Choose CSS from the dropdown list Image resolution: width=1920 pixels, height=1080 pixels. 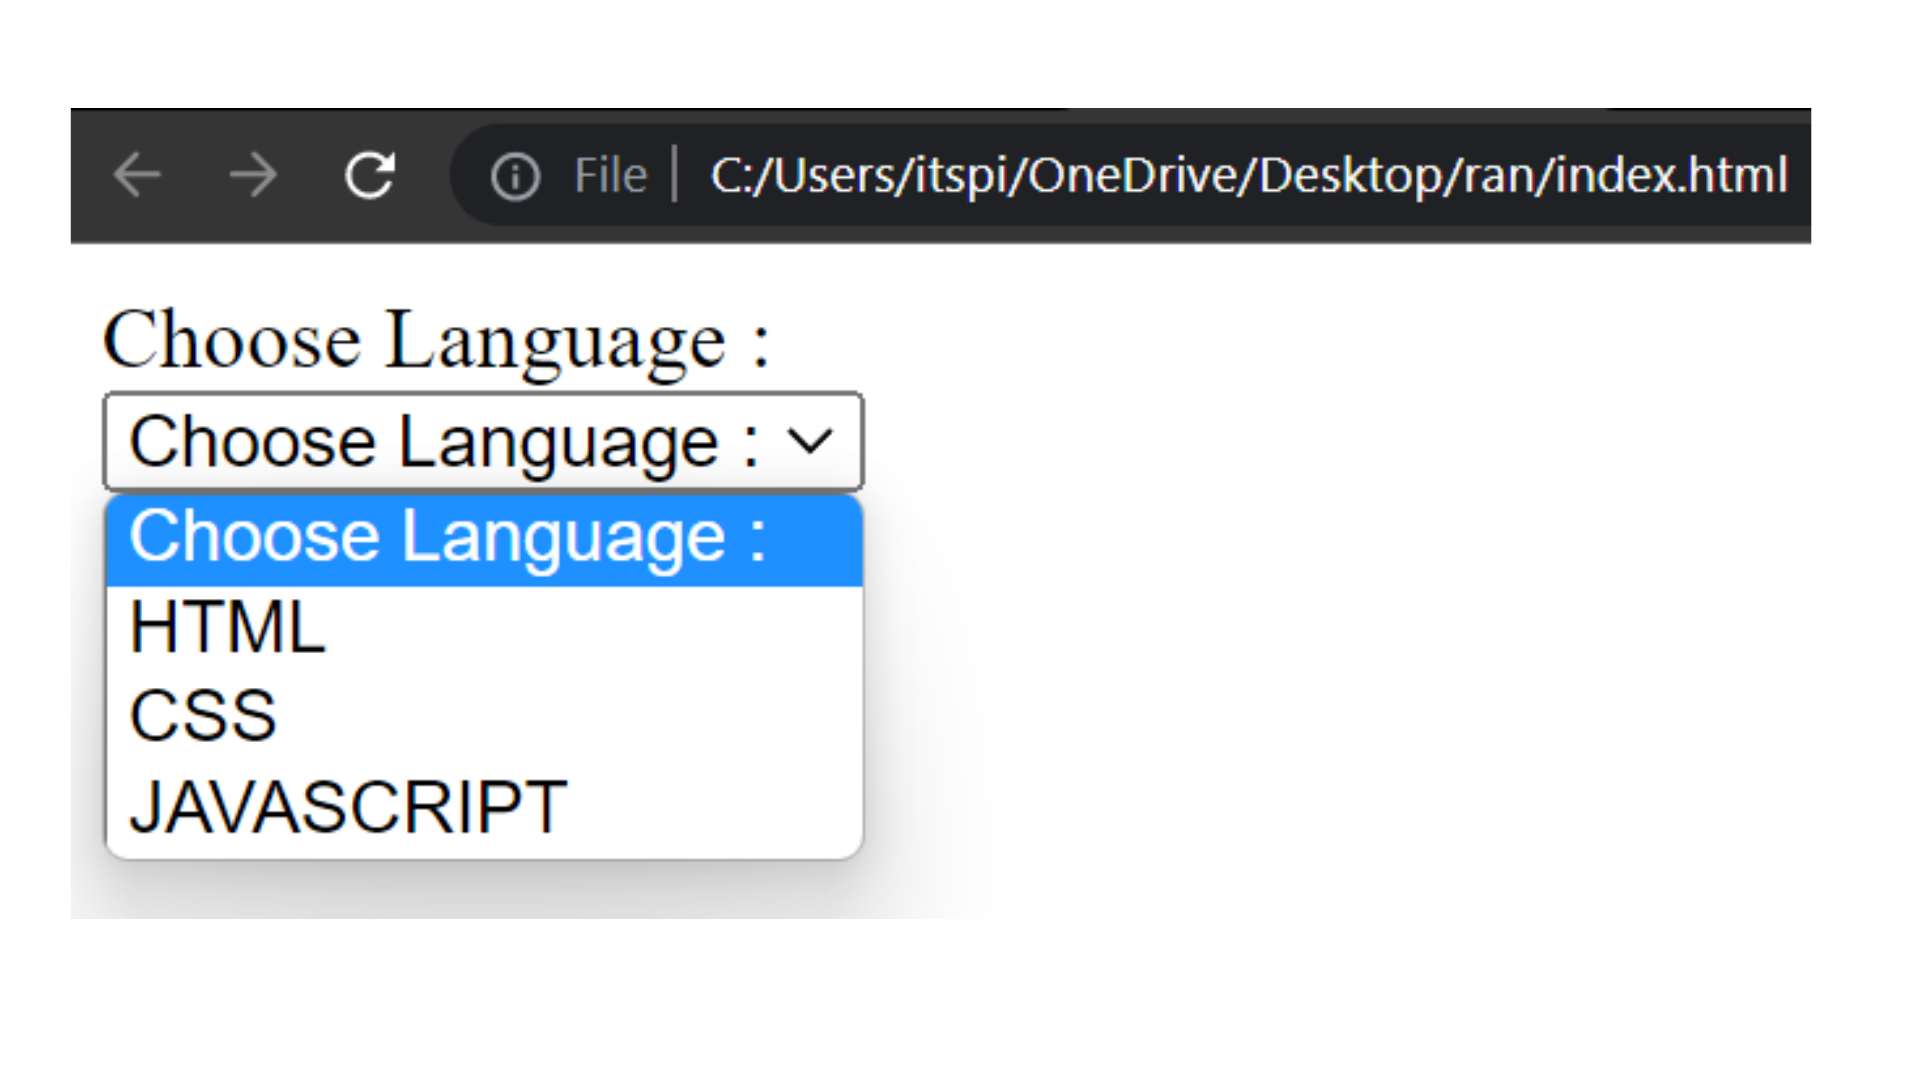coord(484,717)
